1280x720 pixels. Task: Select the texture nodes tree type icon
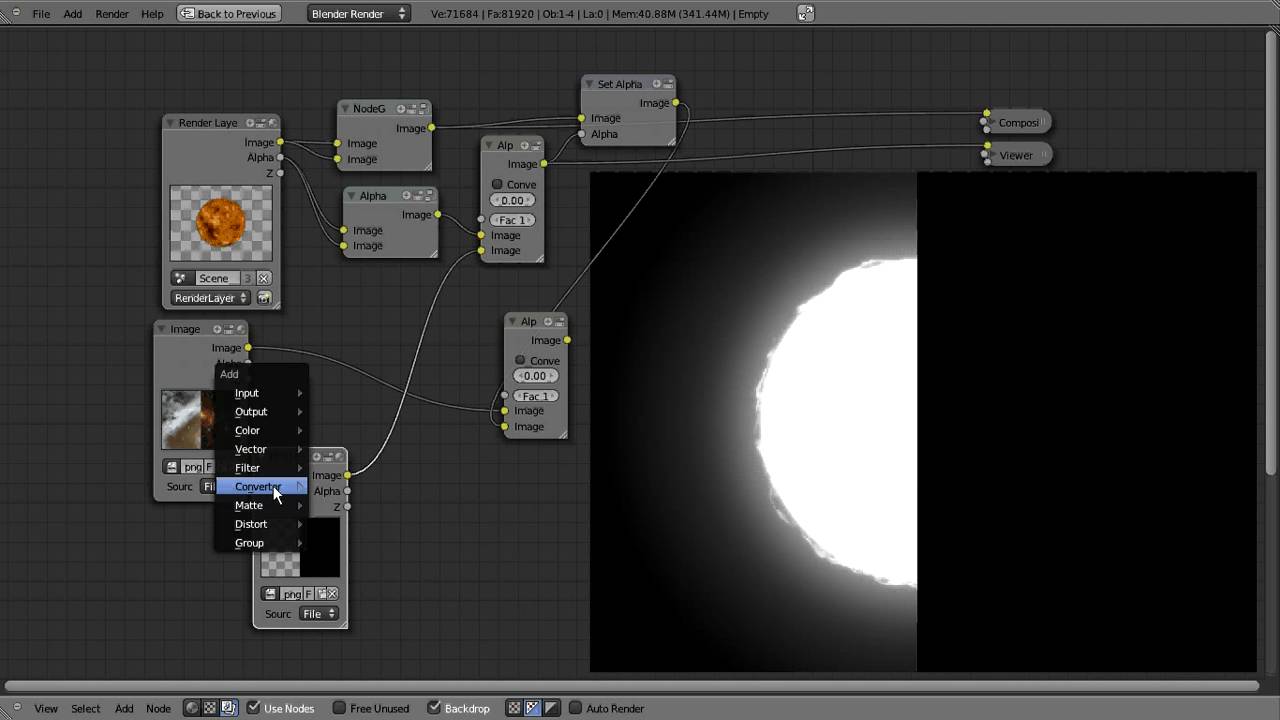pyautogui.click(x=210, y=708)
